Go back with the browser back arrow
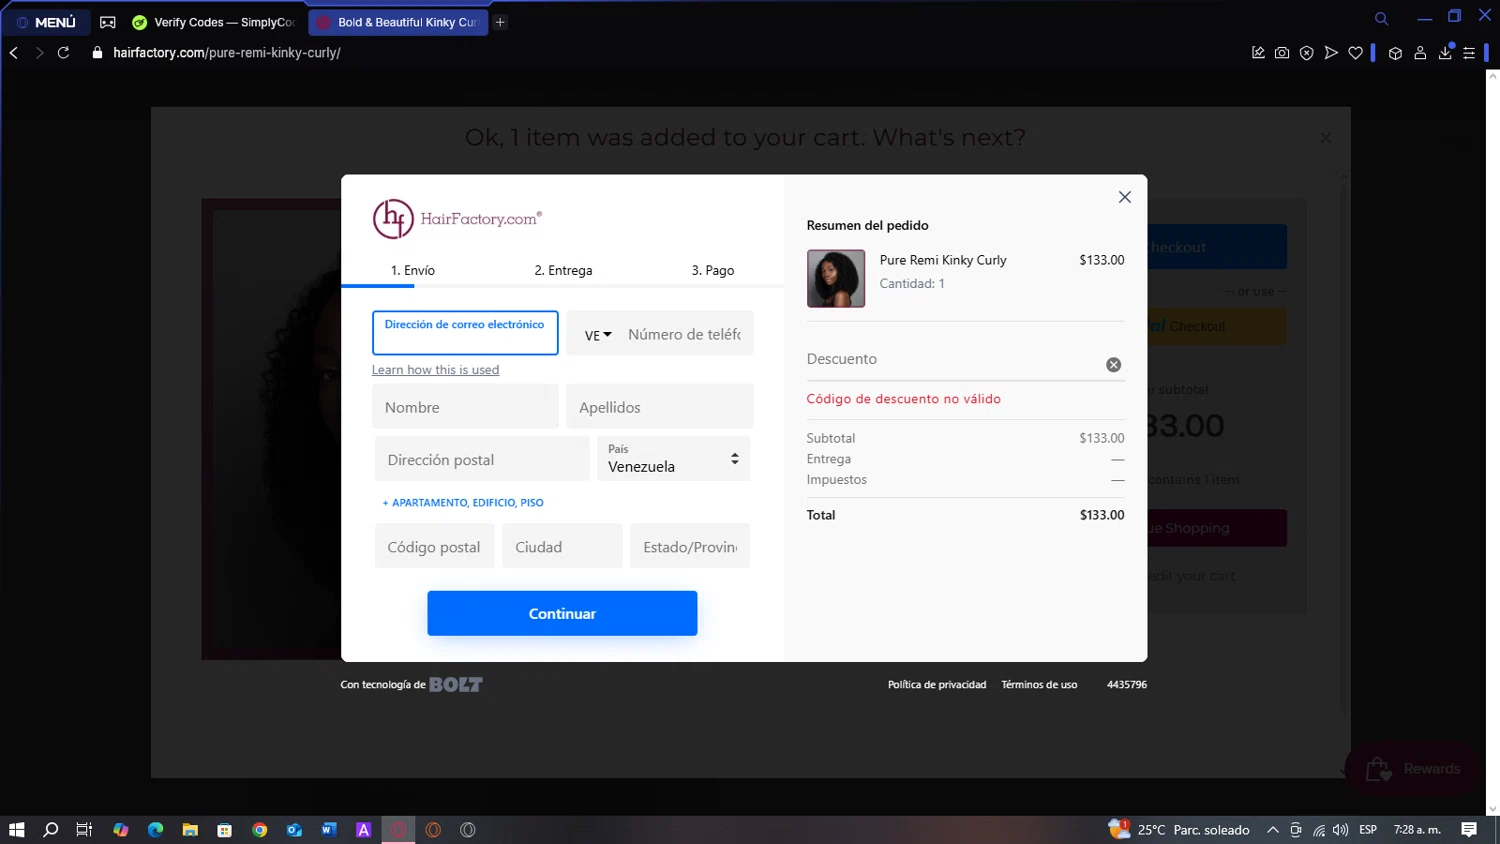 click(x=14, y=53)
